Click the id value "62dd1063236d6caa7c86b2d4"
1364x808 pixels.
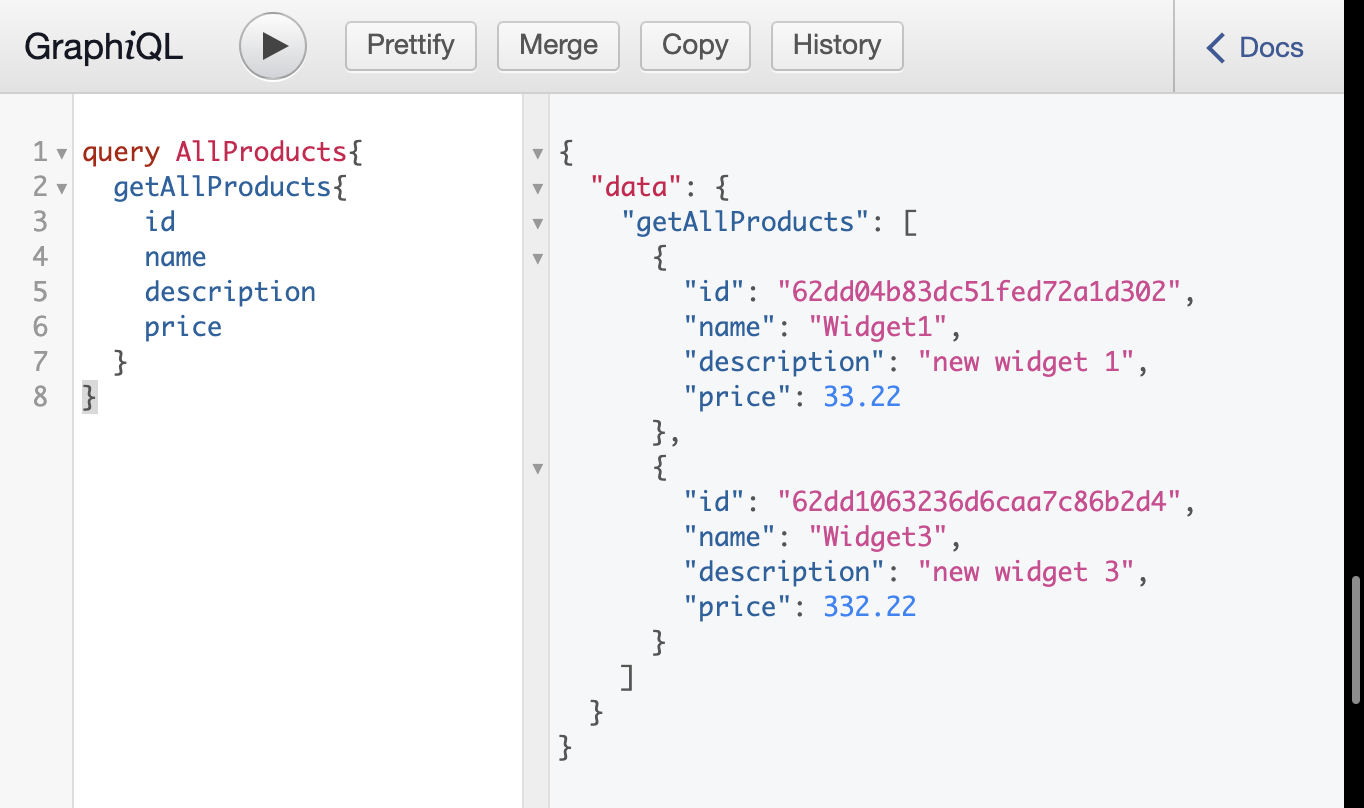click(x=979, y=502)
